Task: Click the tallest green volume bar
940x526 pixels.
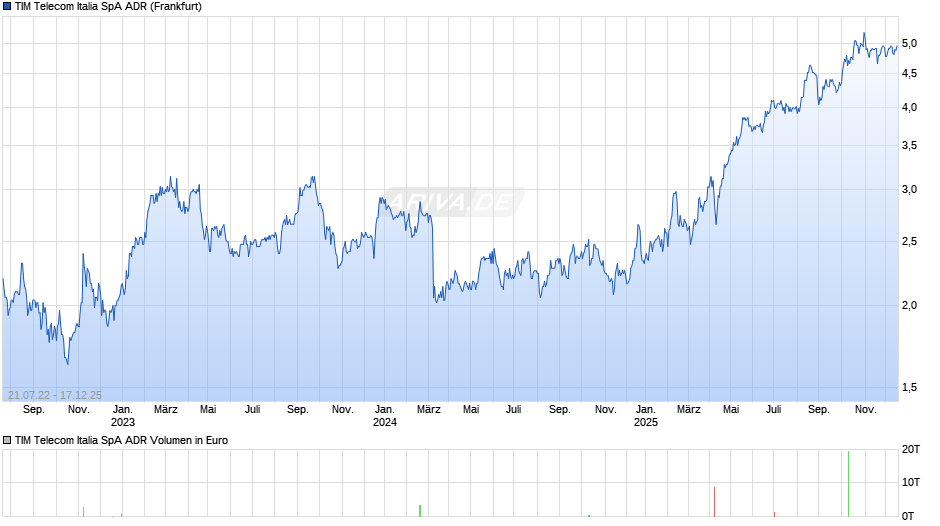Action: click(x=848, y=483)
